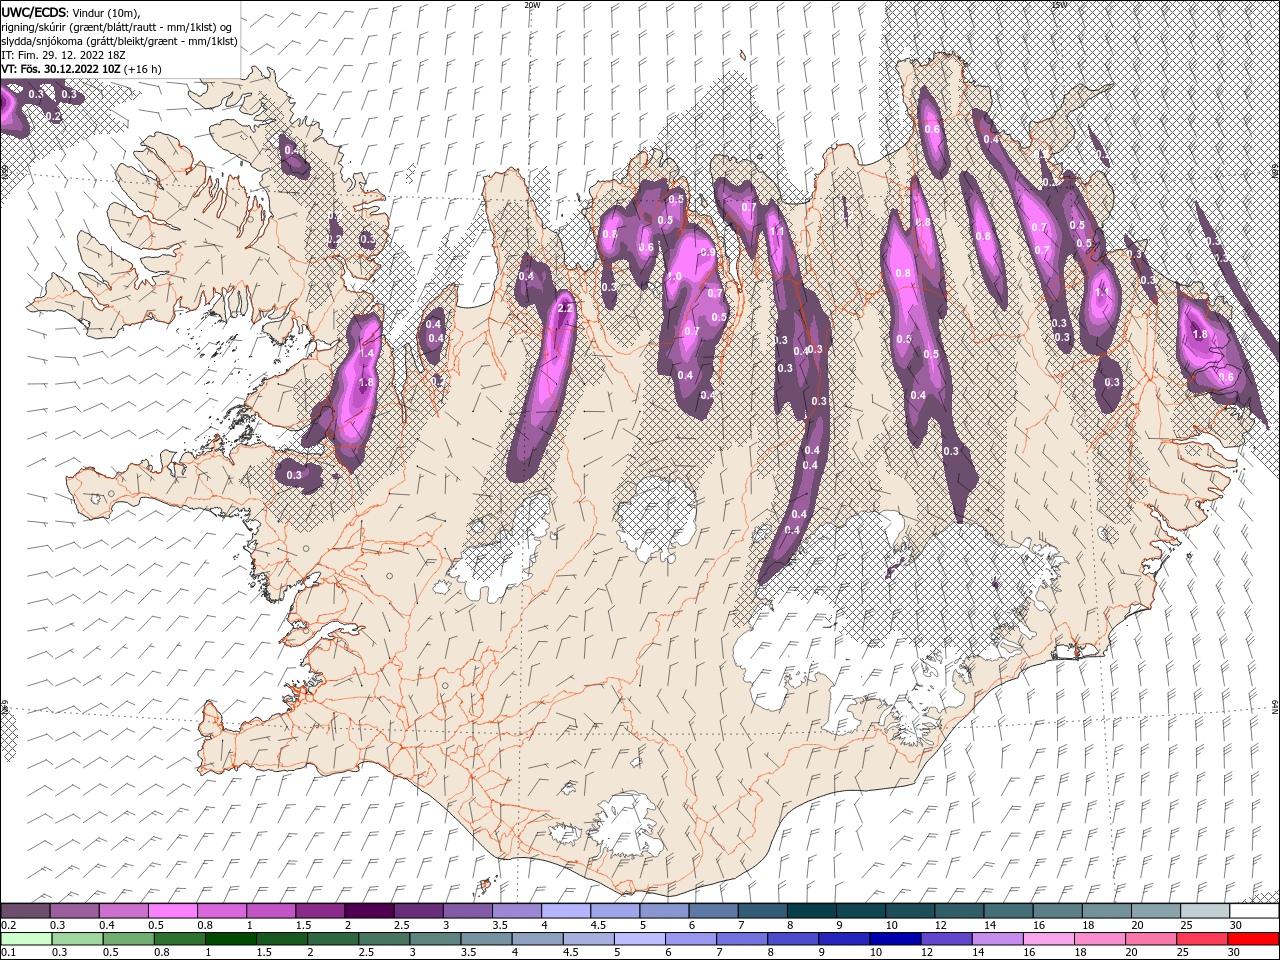Select the 0.1 label under lower legend
This screenshot has width=1280, height=960.
tap(8, 953)
